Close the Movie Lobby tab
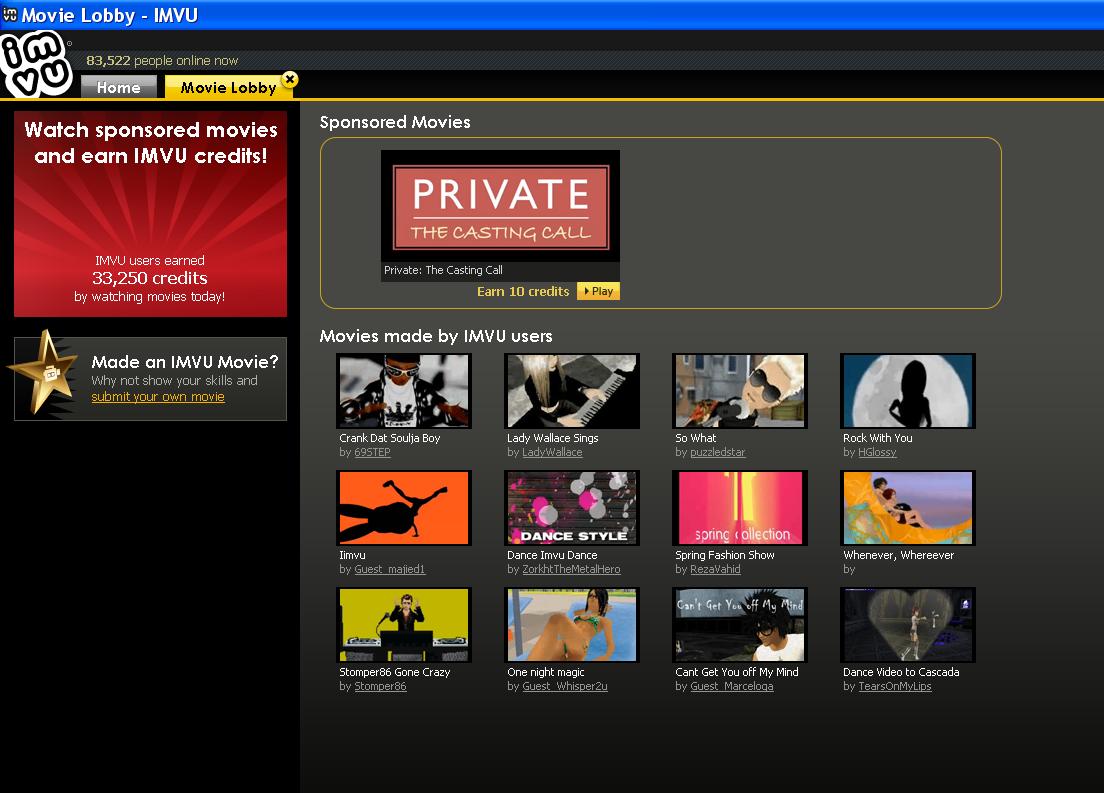 [x=289, y=79]
